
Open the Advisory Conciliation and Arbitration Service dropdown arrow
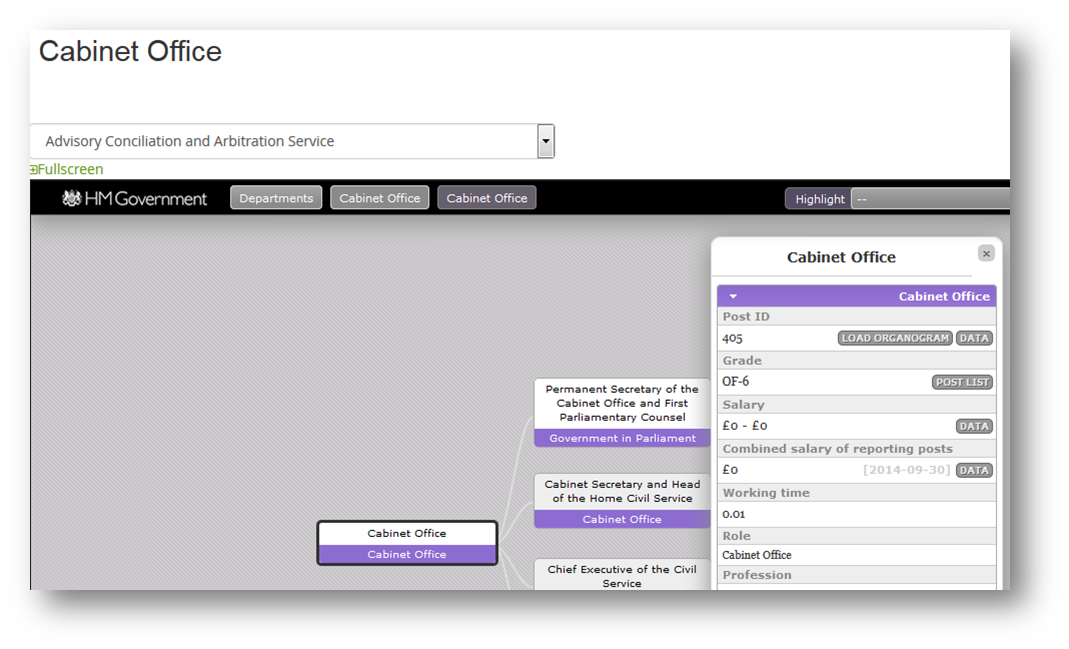click(545, 141)
